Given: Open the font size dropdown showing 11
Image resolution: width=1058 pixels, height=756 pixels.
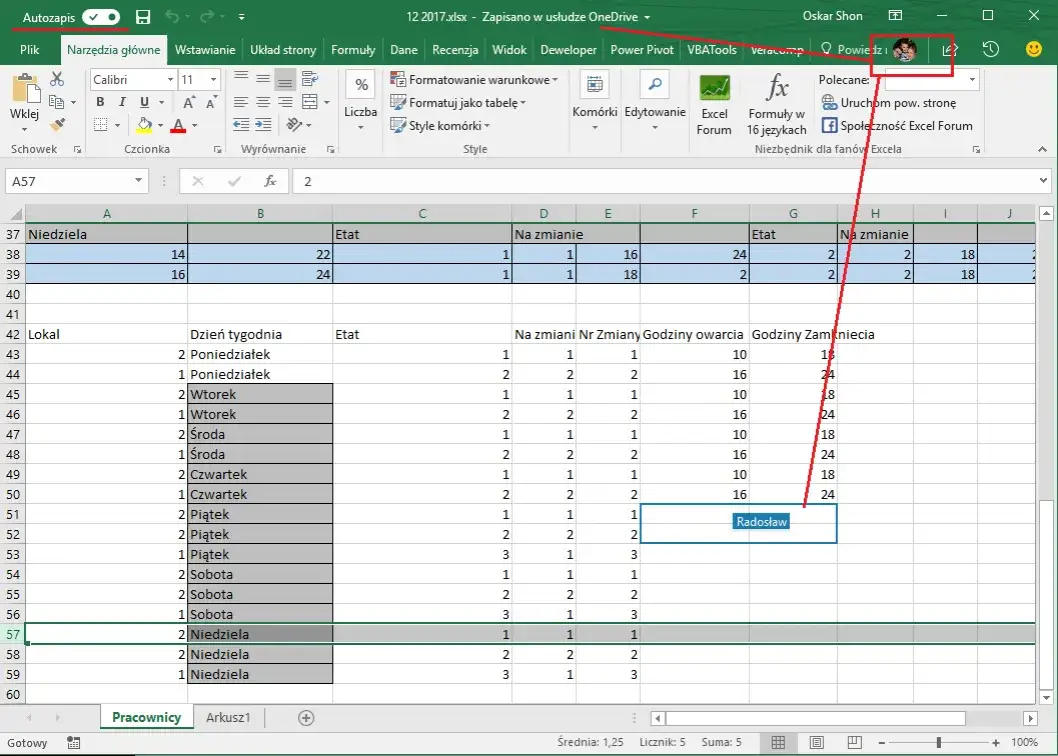Looking at the screenshot, I should click(207, 78).
